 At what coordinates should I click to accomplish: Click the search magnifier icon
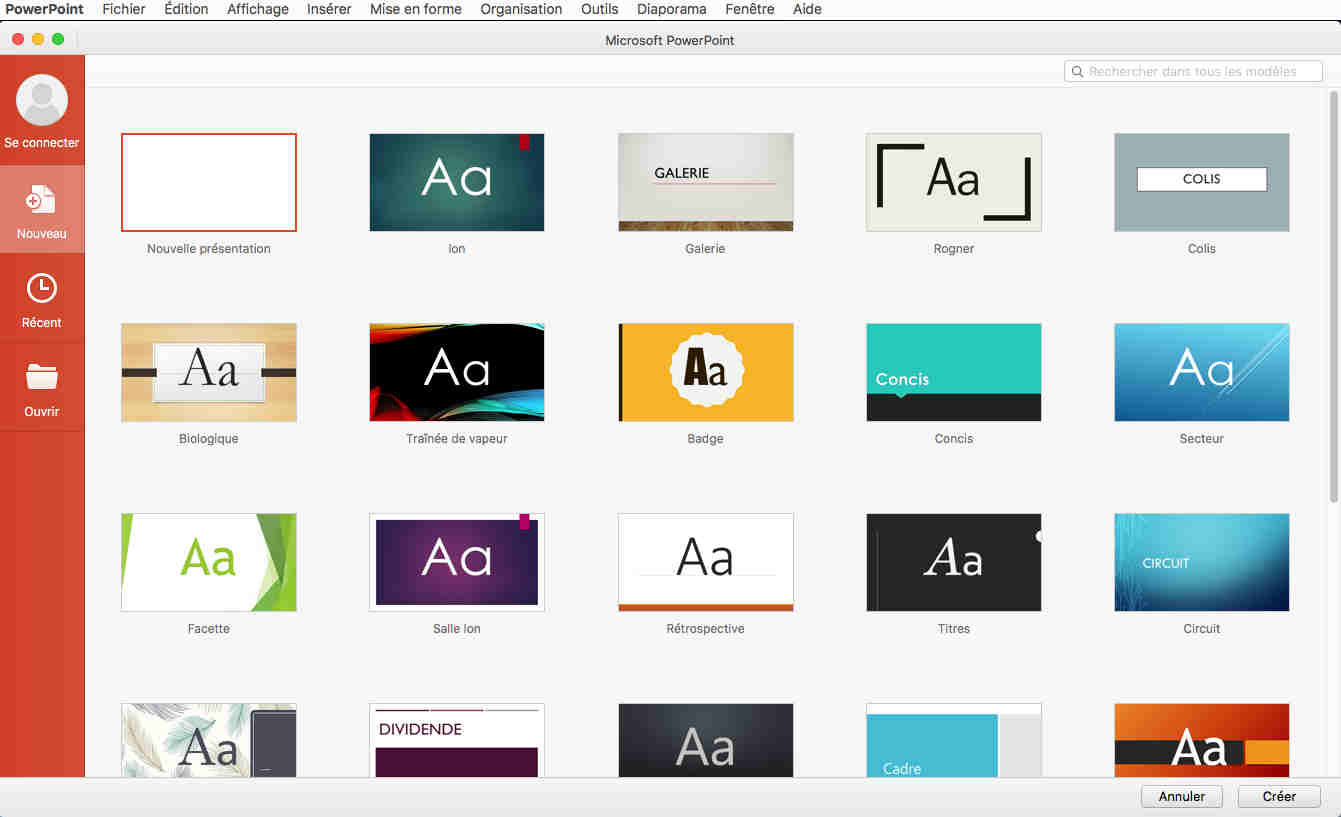(1077, 72)
